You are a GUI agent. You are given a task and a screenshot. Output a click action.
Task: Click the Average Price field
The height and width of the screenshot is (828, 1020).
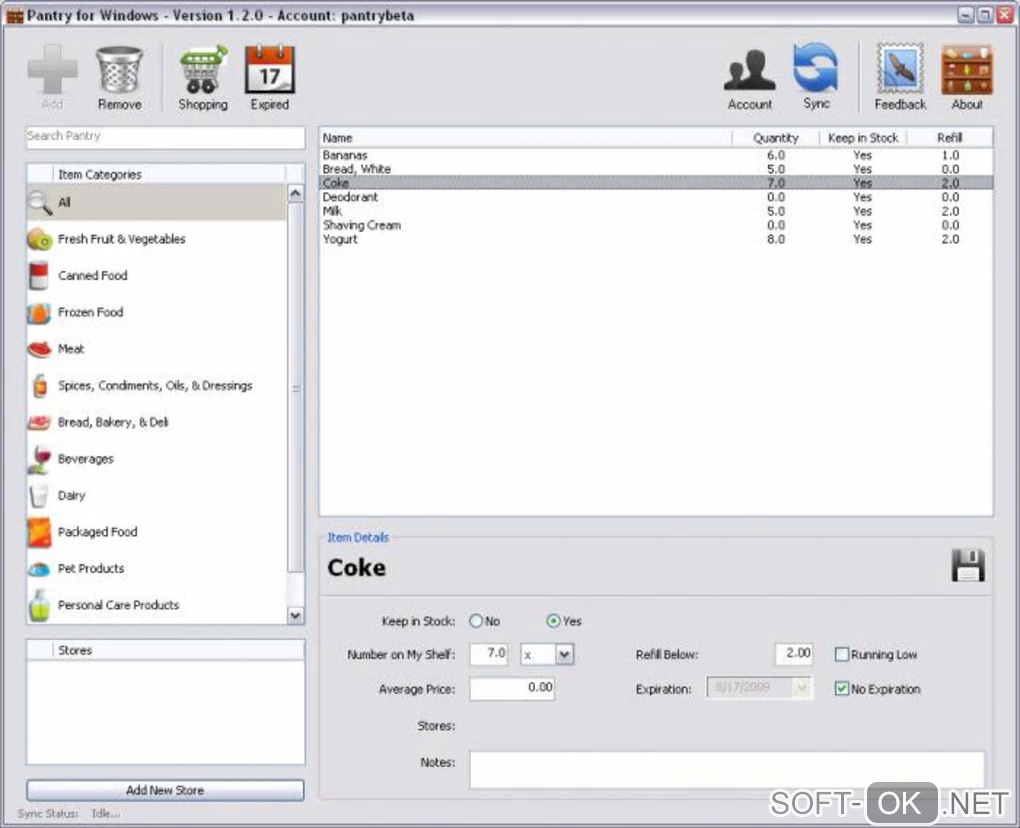tap(512, 688)
